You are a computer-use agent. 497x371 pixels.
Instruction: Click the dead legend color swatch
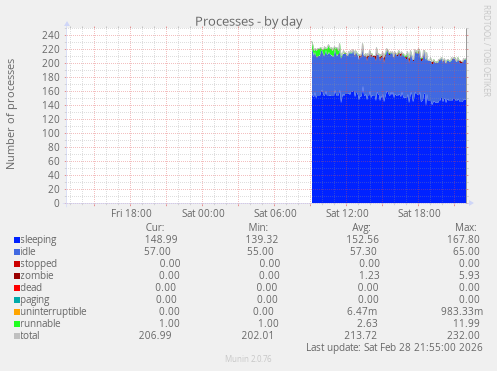(17, 288)
